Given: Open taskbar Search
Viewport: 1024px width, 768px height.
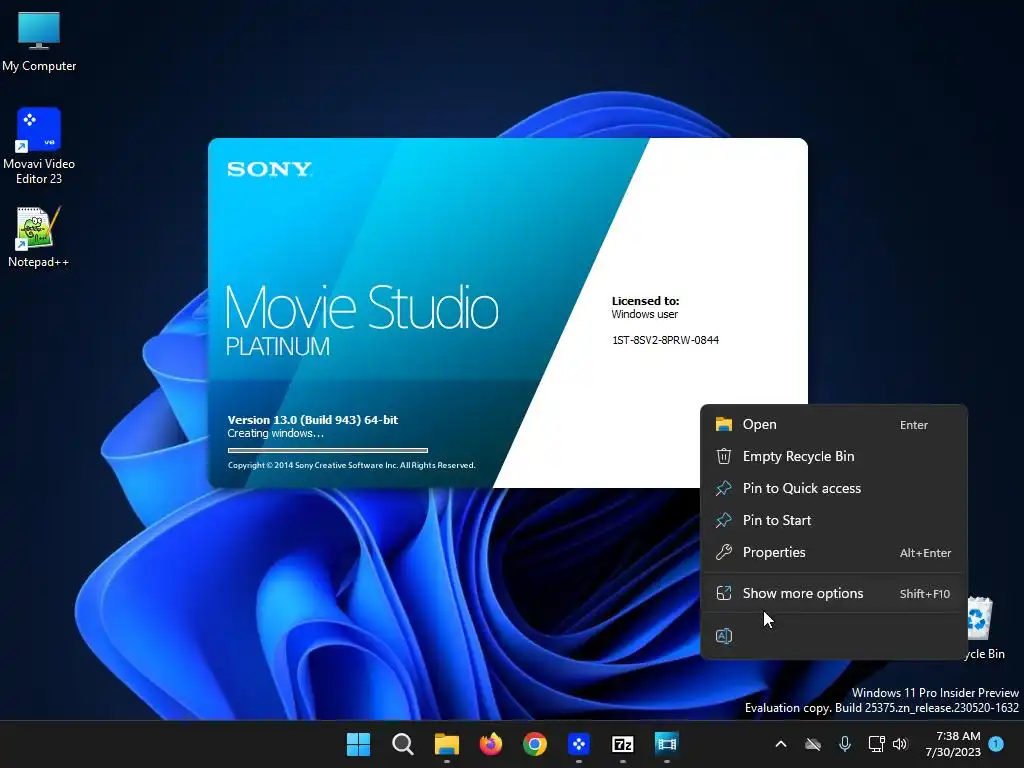Looking at the screenshot, I should tap(402, 744).
